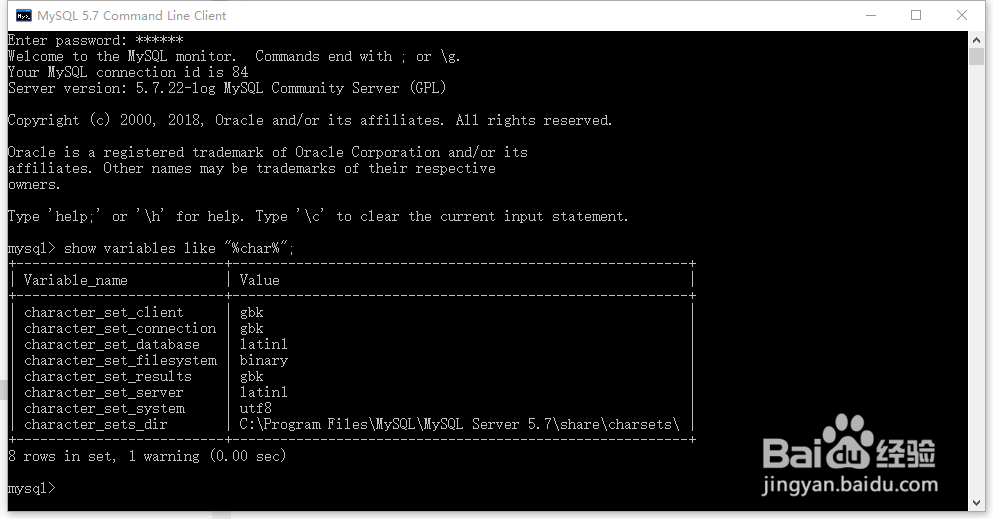Select the character_set_client row name

(104, 312)
